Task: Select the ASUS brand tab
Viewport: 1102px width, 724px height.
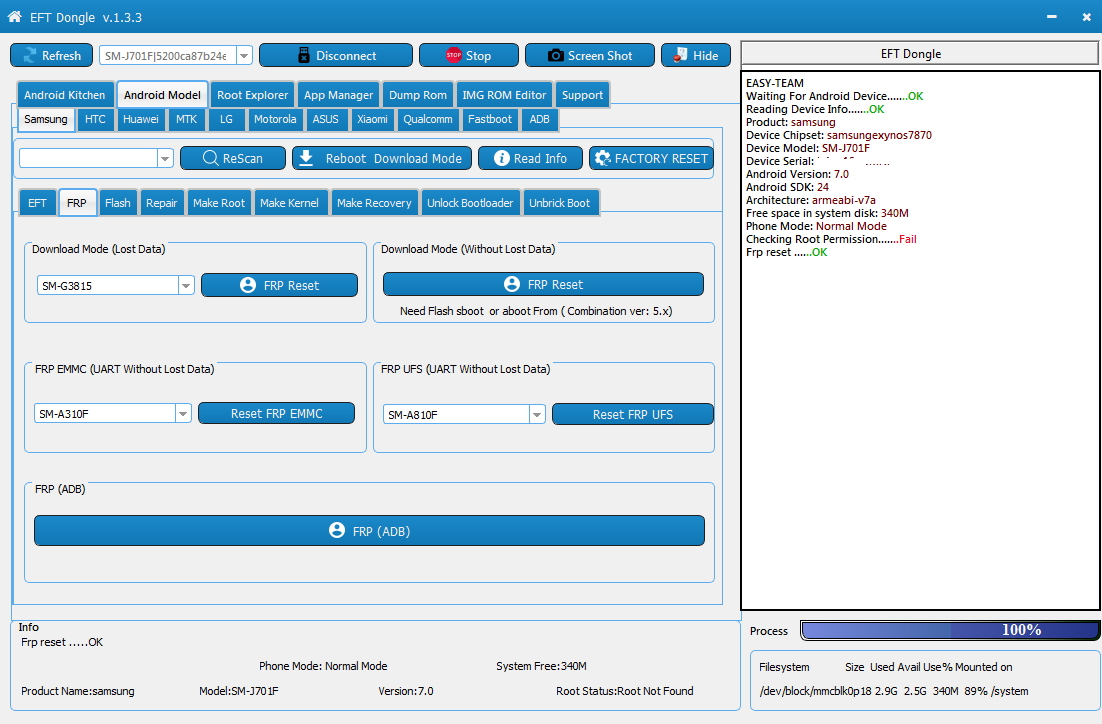Action: pos(325,119)
